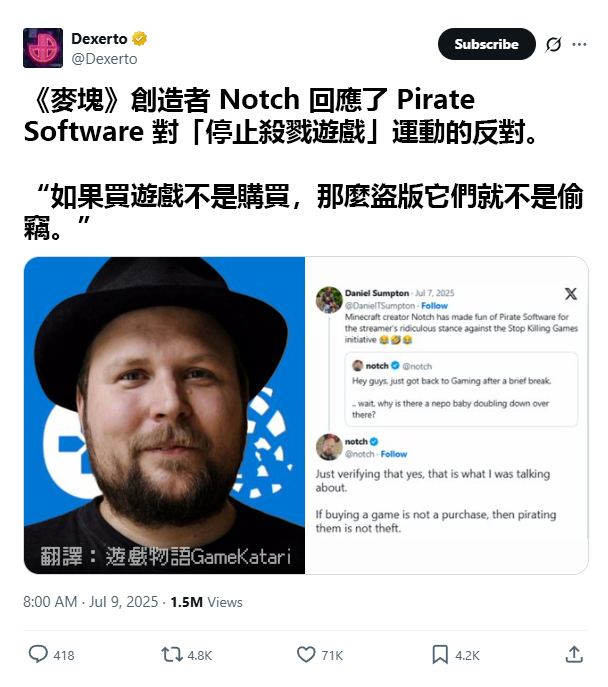Click the reply speech bubble icon
This screenshot has width=608, height=687.
coord(38,654)
